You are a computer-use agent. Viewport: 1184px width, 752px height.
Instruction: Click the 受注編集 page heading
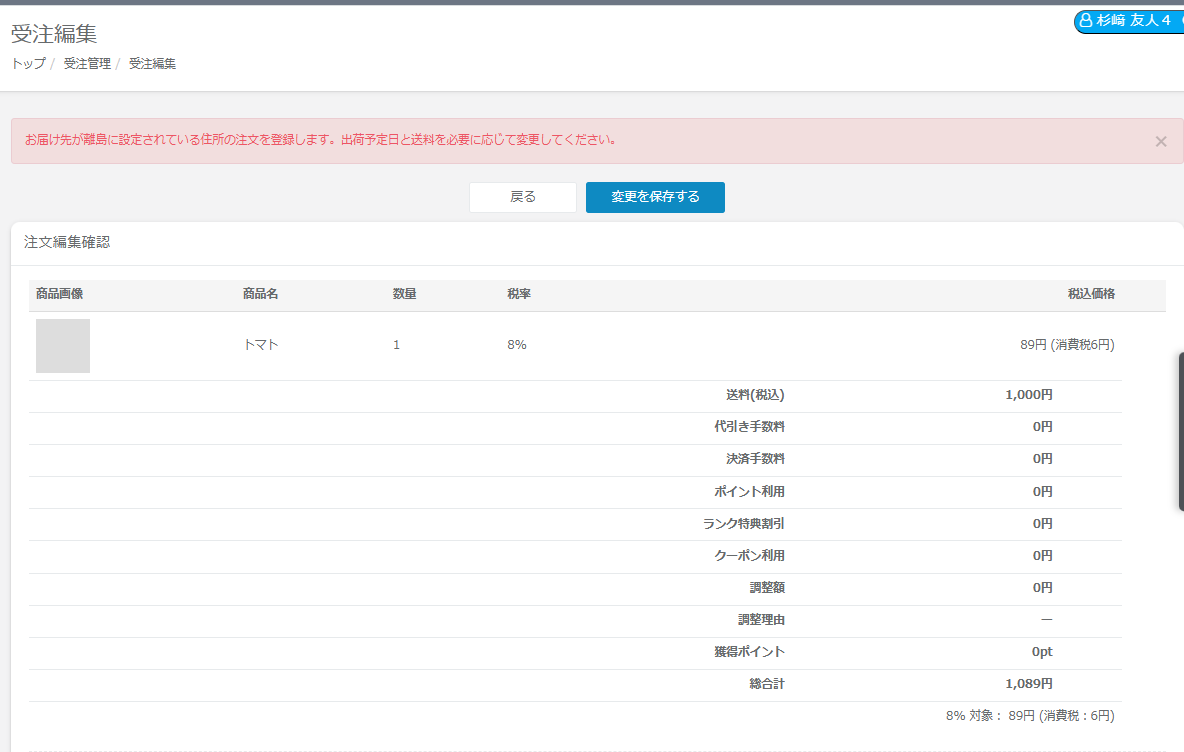tap(54, 34)
